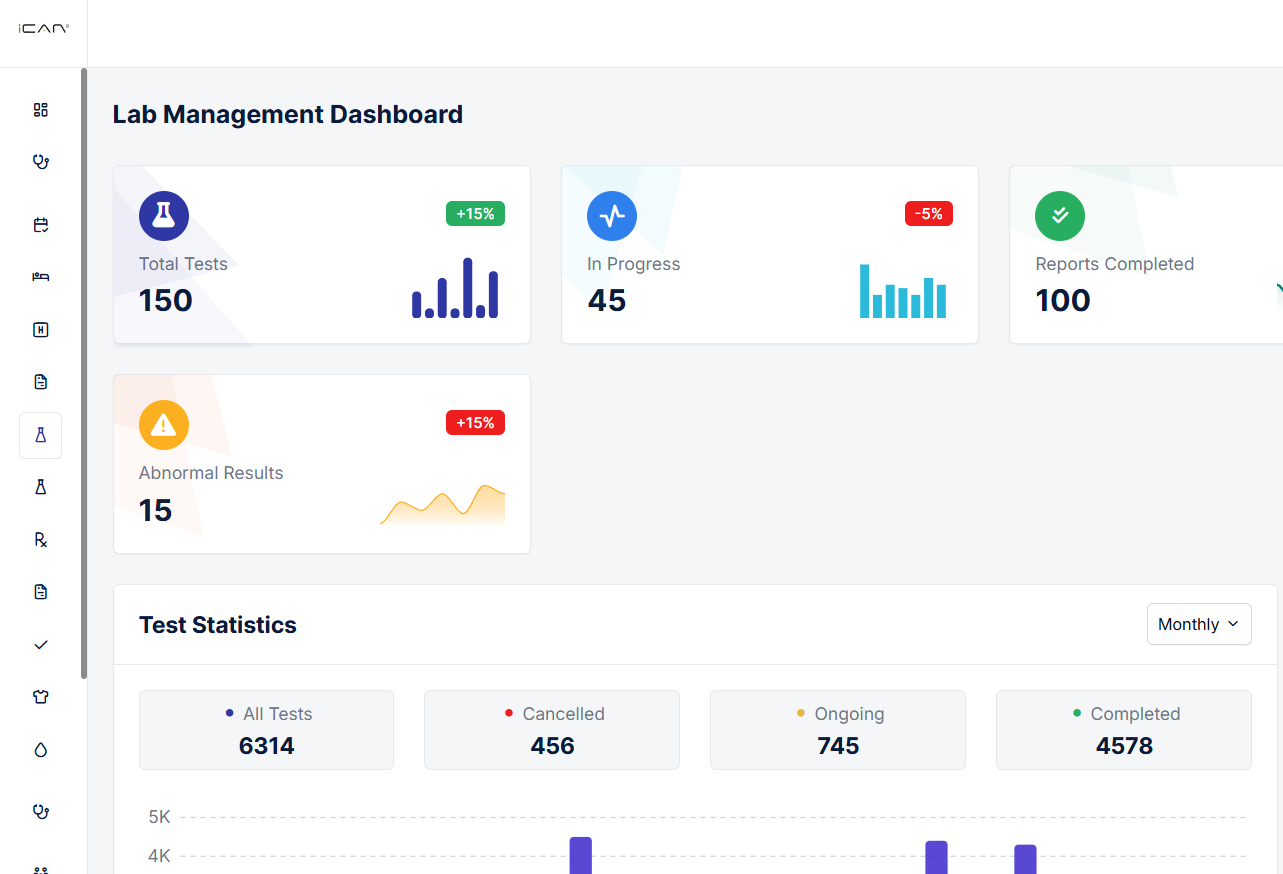Open the hospital H icon in sidebar
This screenshot has width=1283, height=874.
click(41, 330)
